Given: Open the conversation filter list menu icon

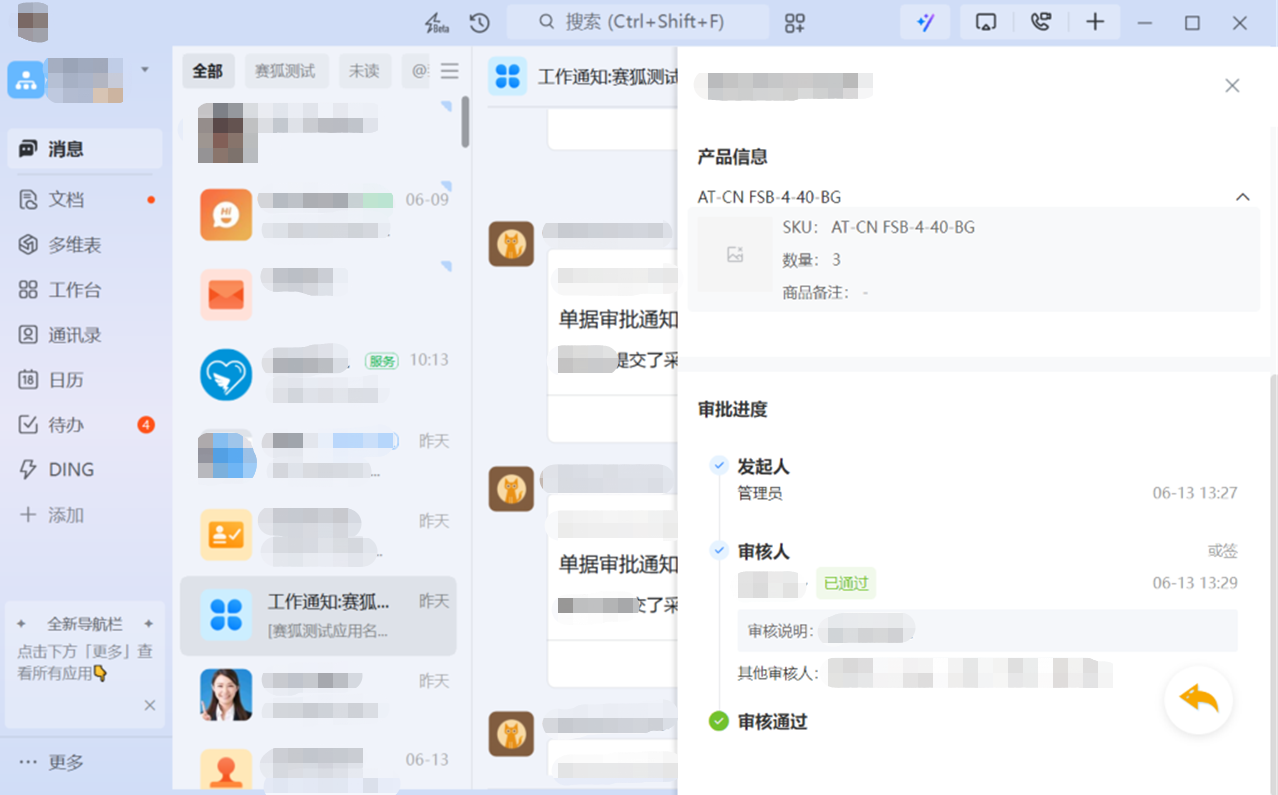Looking at the screenshot, I should (x=450, y=71).
